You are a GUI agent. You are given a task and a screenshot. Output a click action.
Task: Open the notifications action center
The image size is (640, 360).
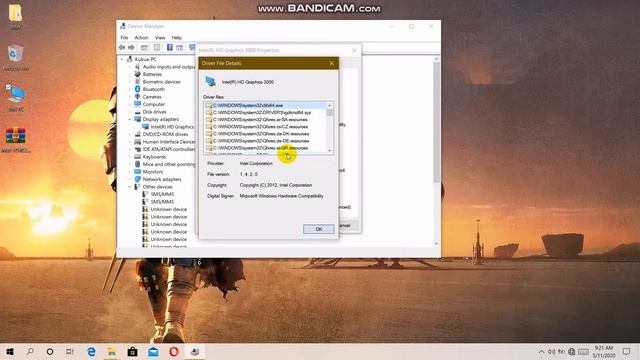626,351
